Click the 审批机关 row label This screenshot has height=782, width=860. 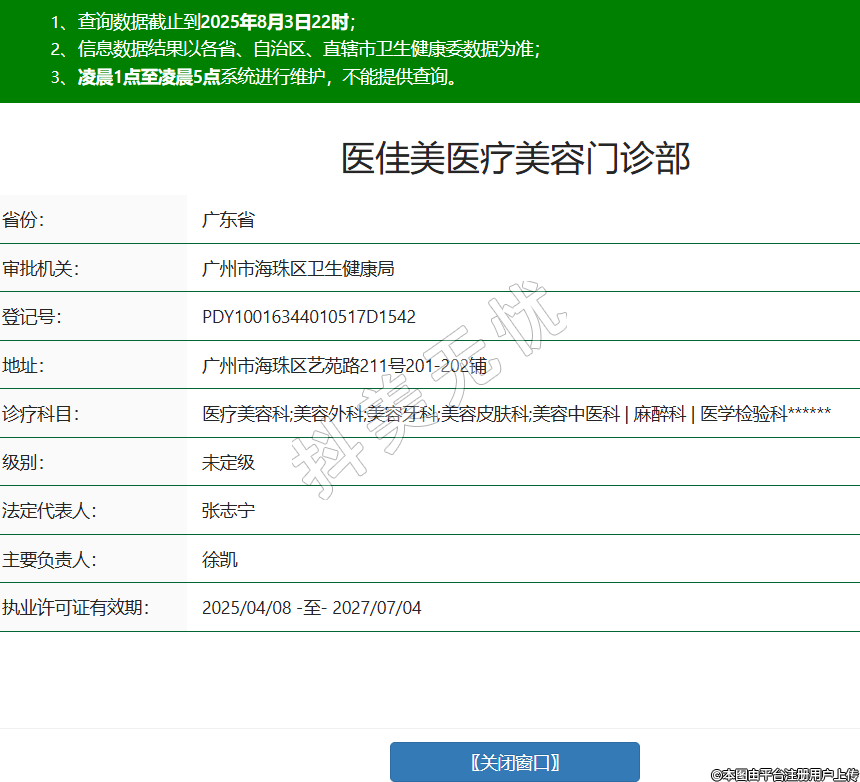[40, 269]
